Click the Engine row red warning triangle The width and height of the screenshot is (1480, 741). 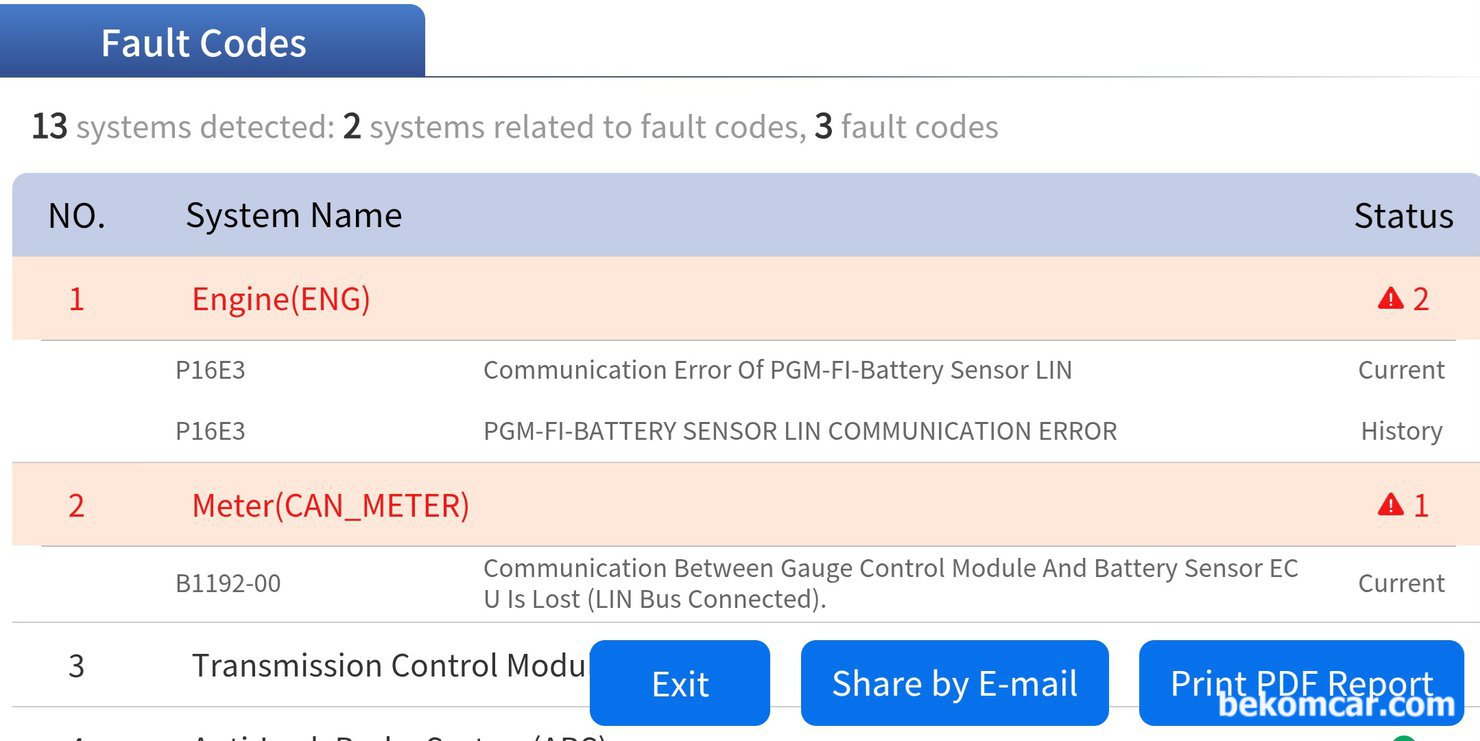click(x=1390, y=299)
